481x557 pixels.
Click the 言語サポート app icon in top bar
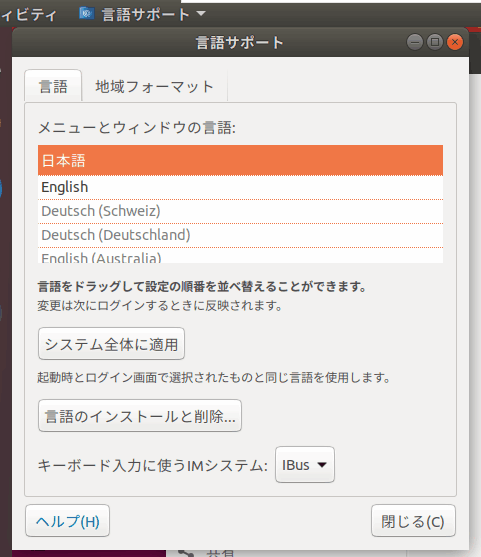pos(86,14)
